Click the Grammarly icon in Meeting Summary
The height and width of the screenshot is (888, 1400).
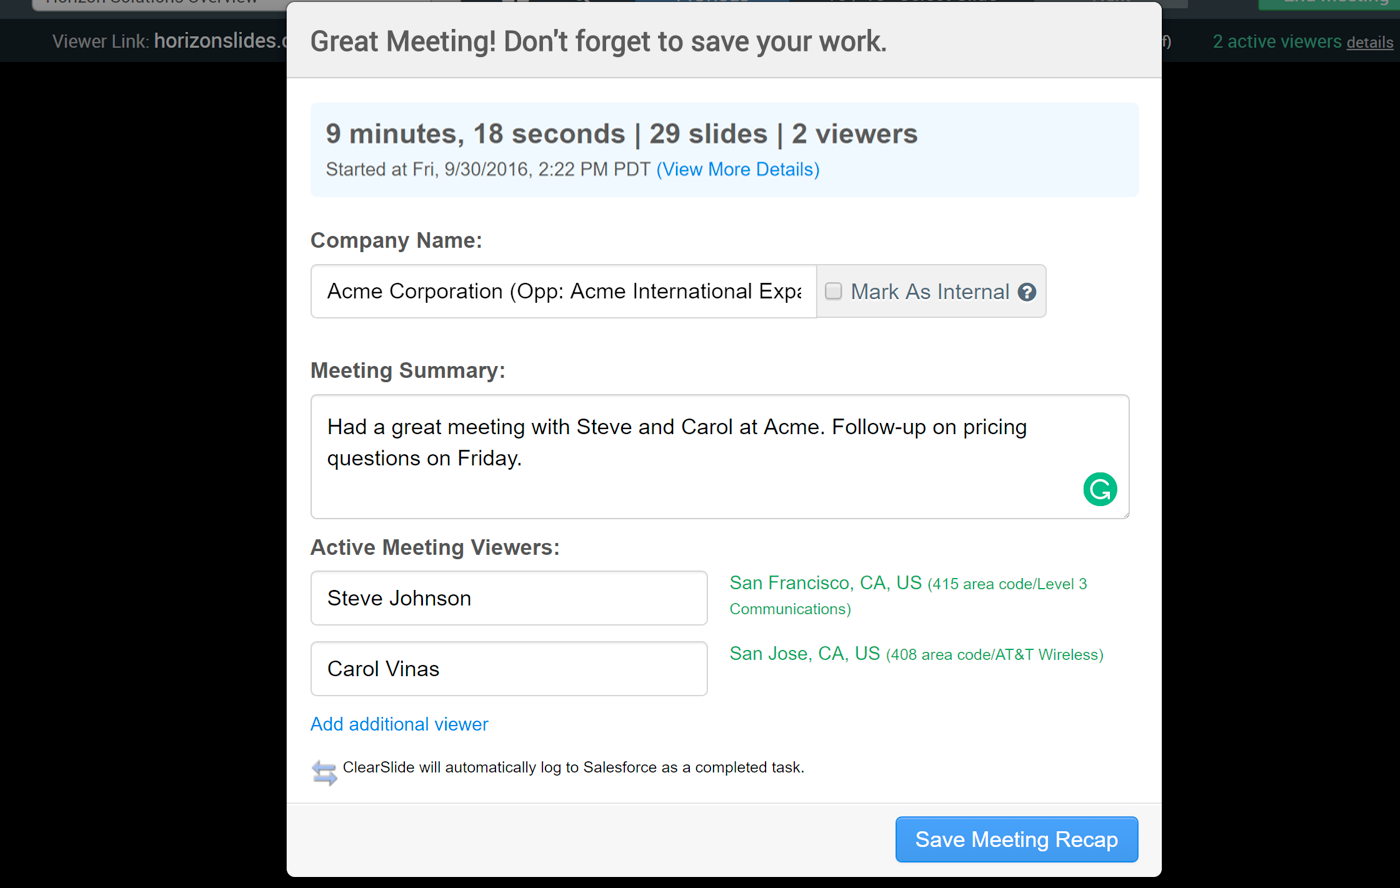click(x=1100, y=489)
